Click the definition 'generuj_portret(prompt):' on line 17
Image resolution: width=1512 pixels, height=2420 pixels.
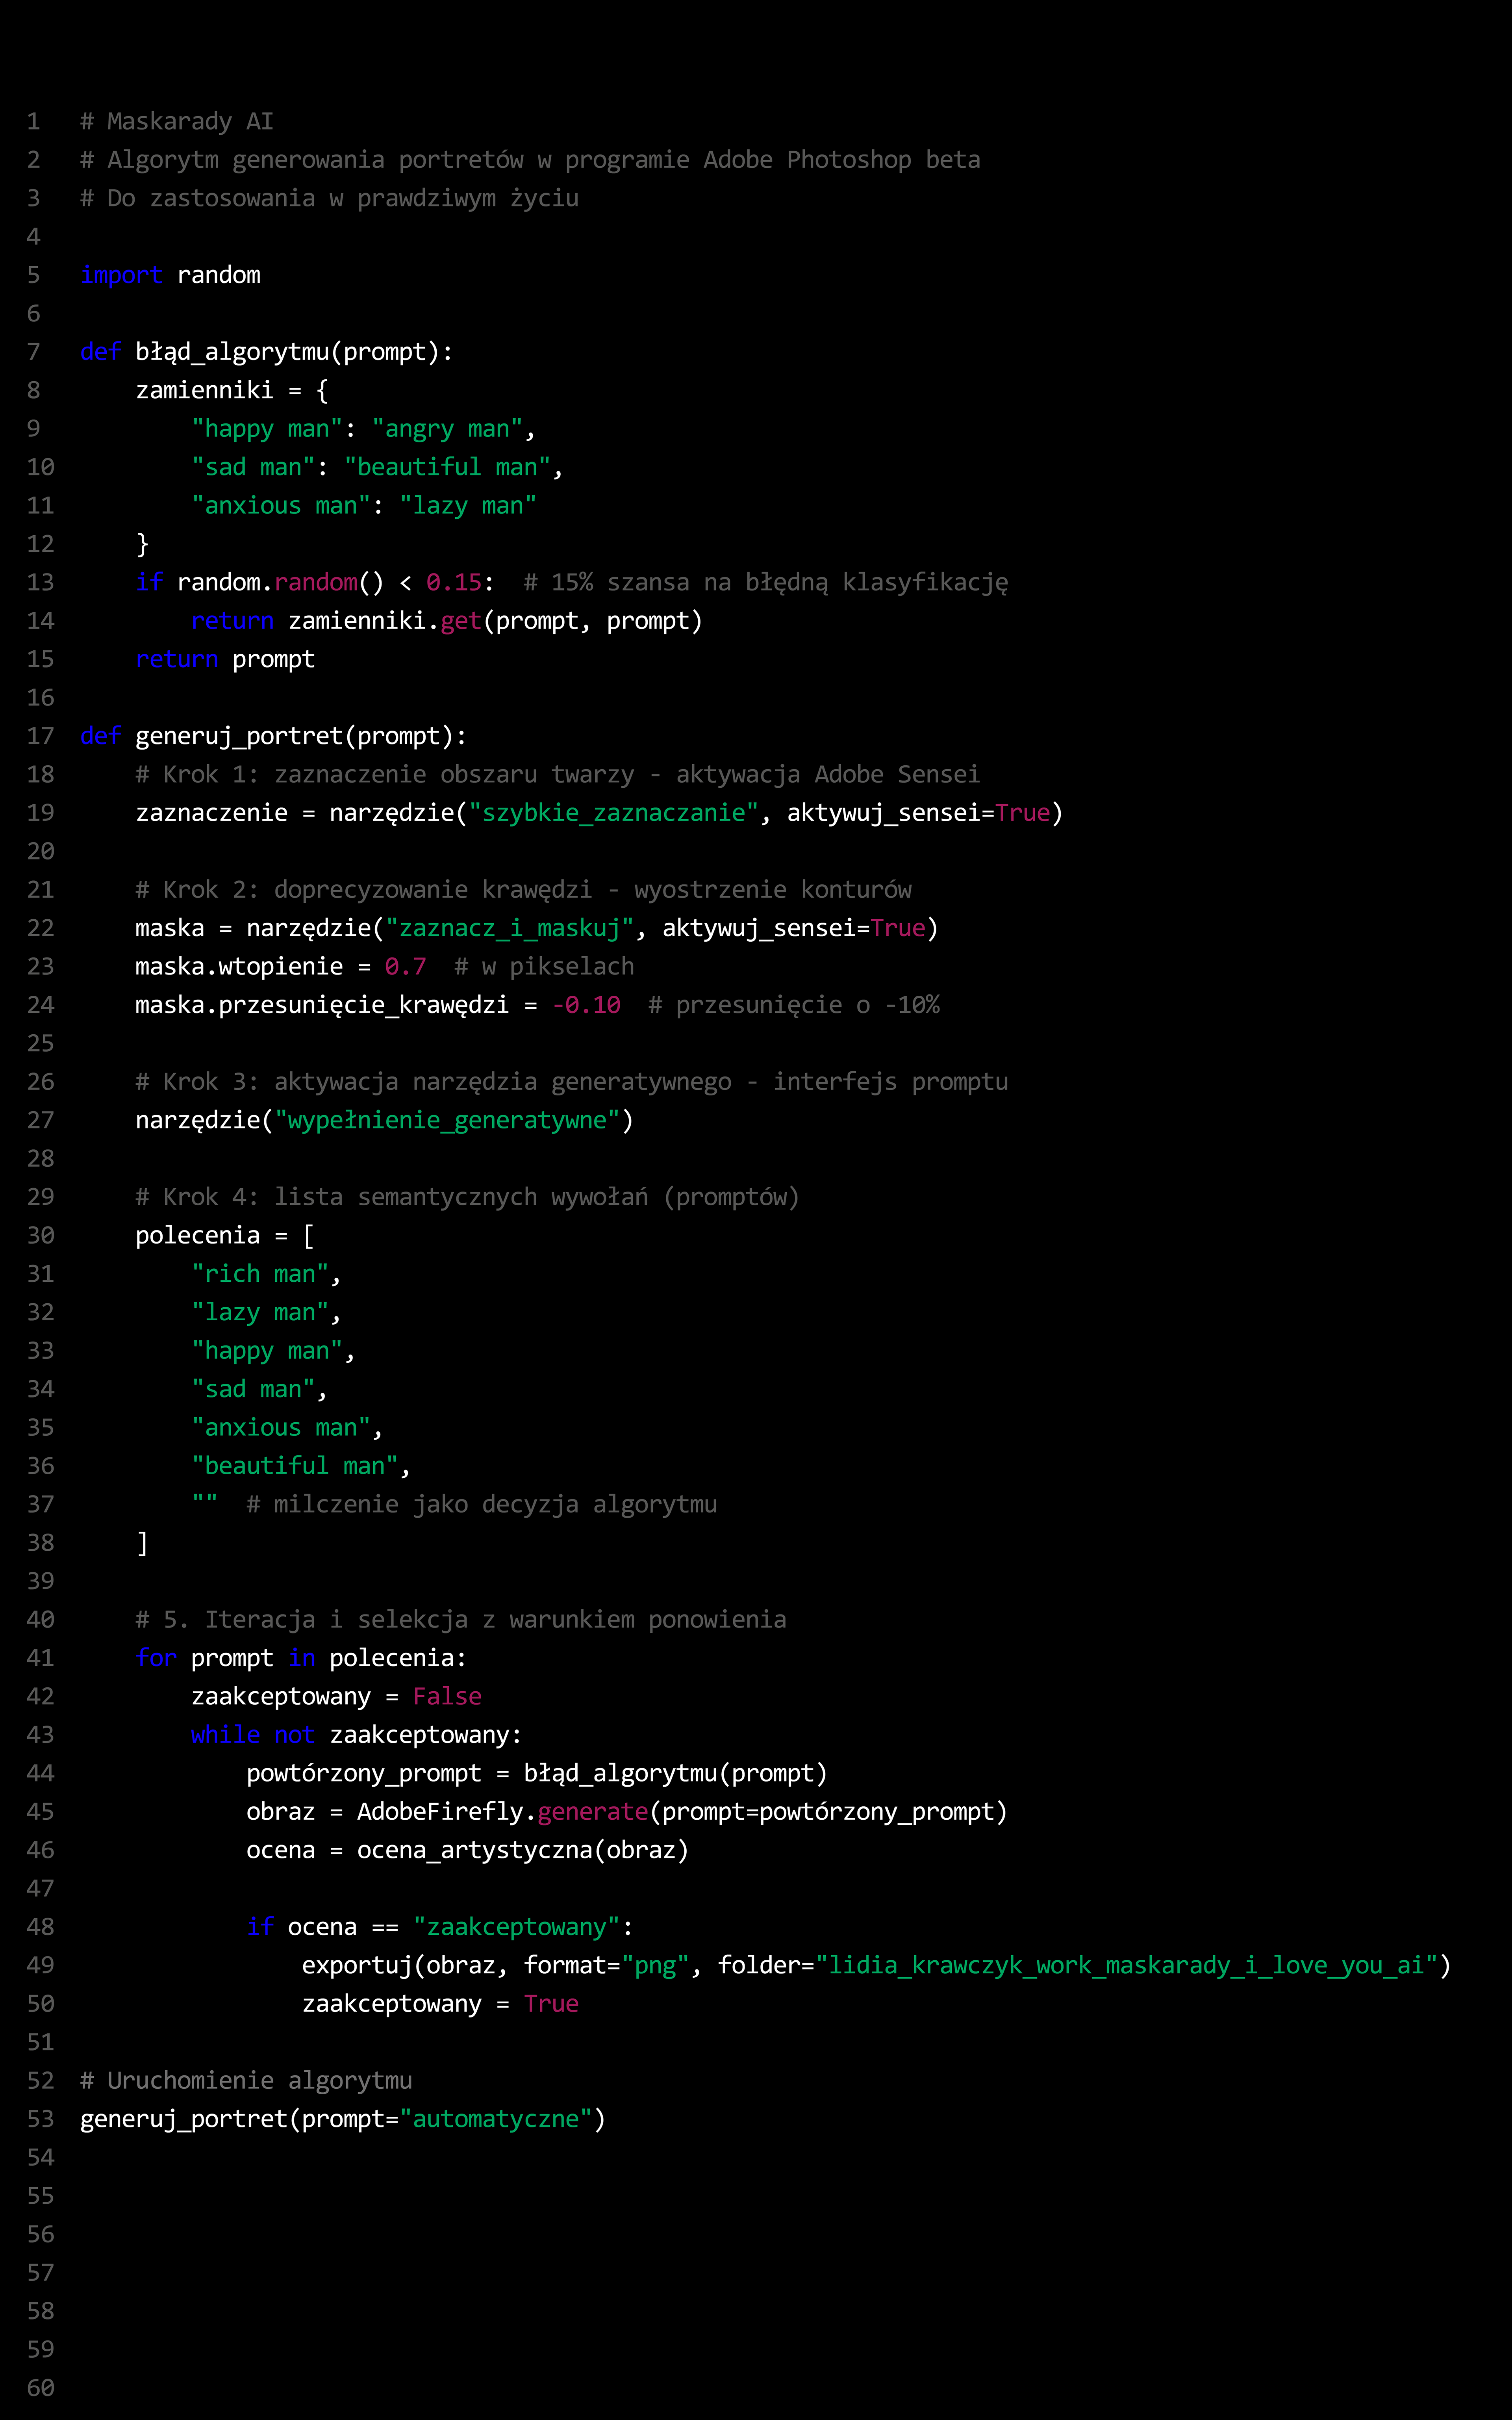click(x=301, y=736)
